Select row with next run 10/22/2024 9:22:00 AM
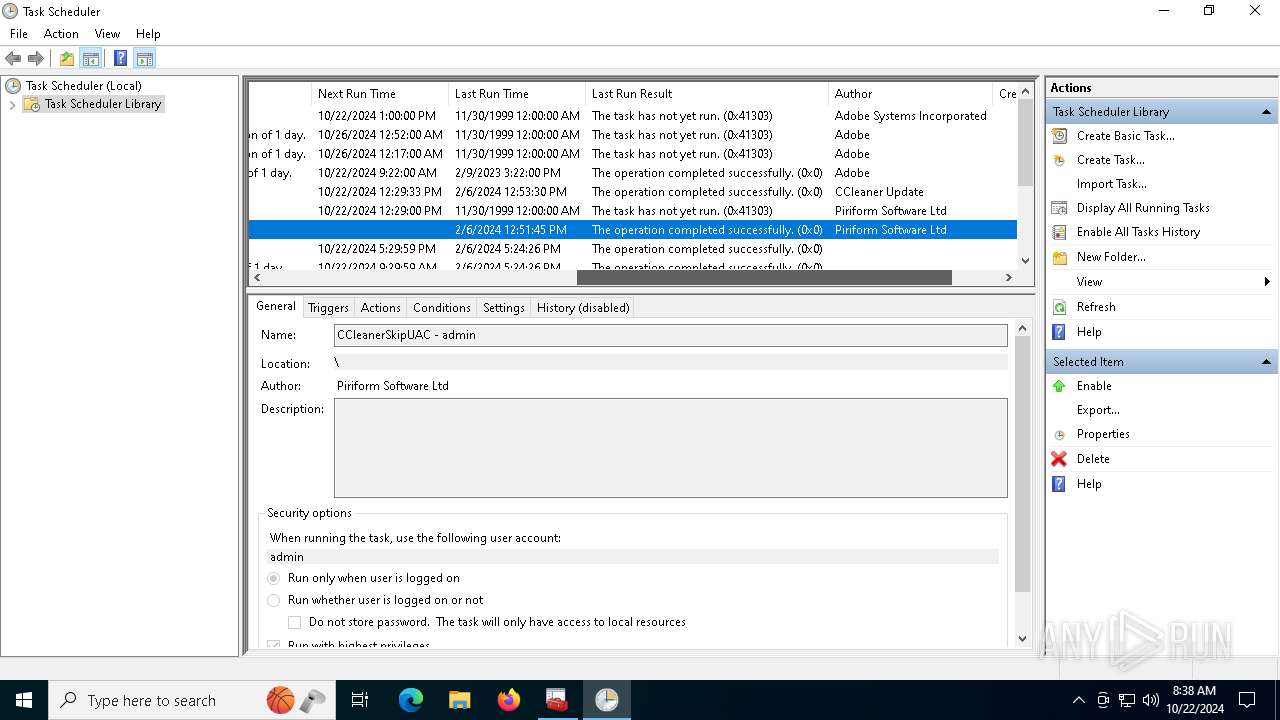The width and height of the screenshot is (1280, 720). click(632, 173)
